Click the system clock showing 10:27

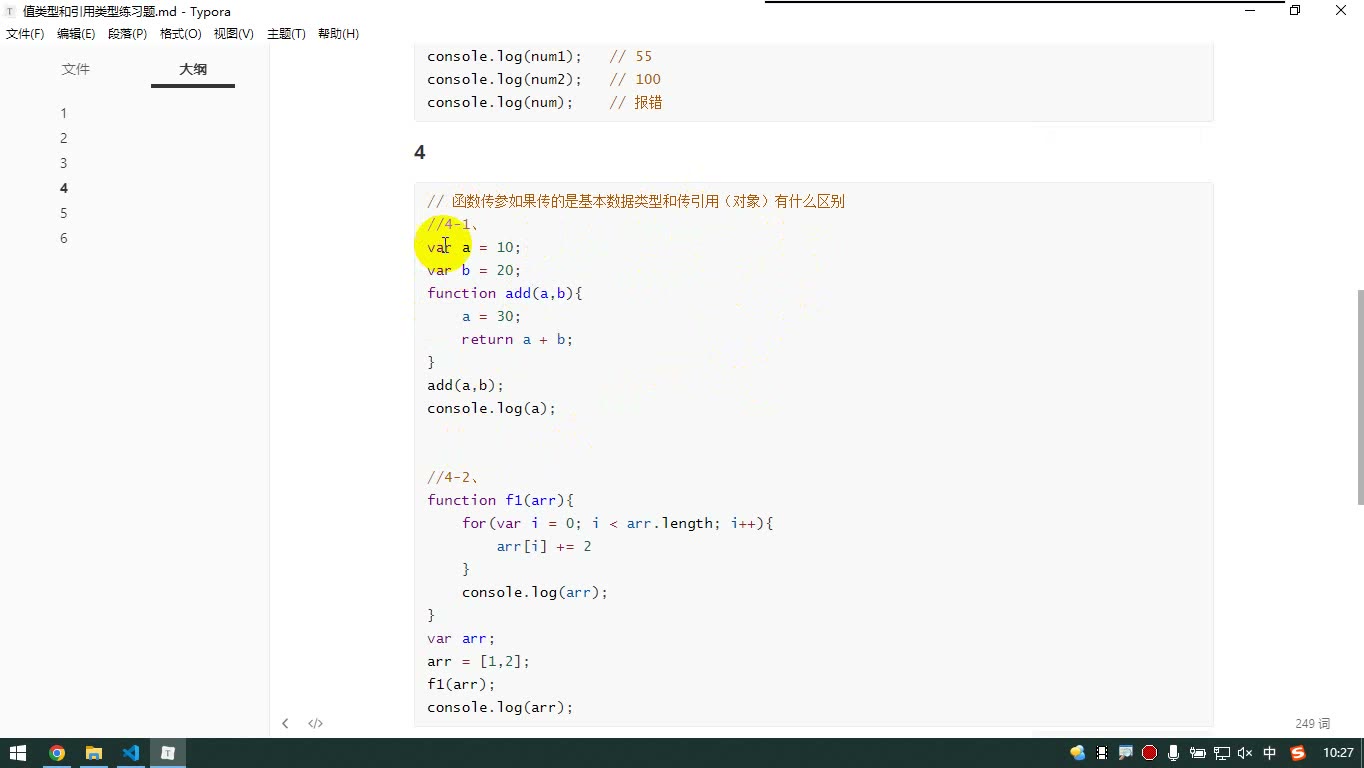pos(1338,753)
